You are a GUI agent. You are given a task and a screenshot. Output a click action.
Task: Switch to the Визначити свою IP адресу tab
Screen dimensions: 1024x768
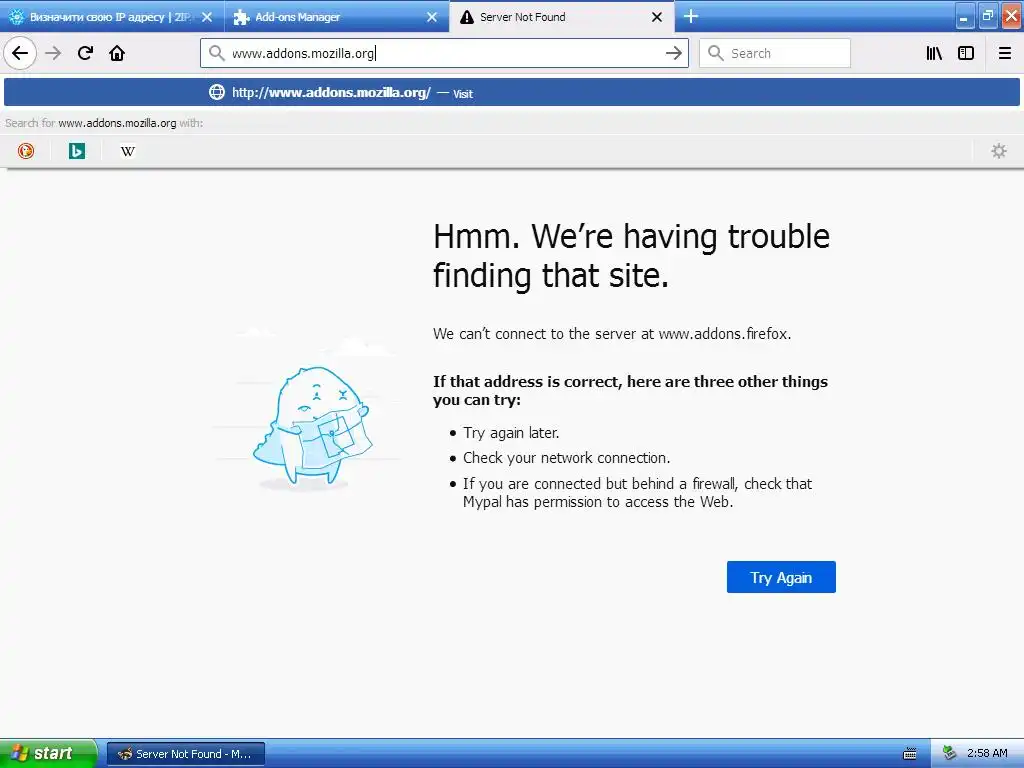pyautogui.click(x=112, y=17)
